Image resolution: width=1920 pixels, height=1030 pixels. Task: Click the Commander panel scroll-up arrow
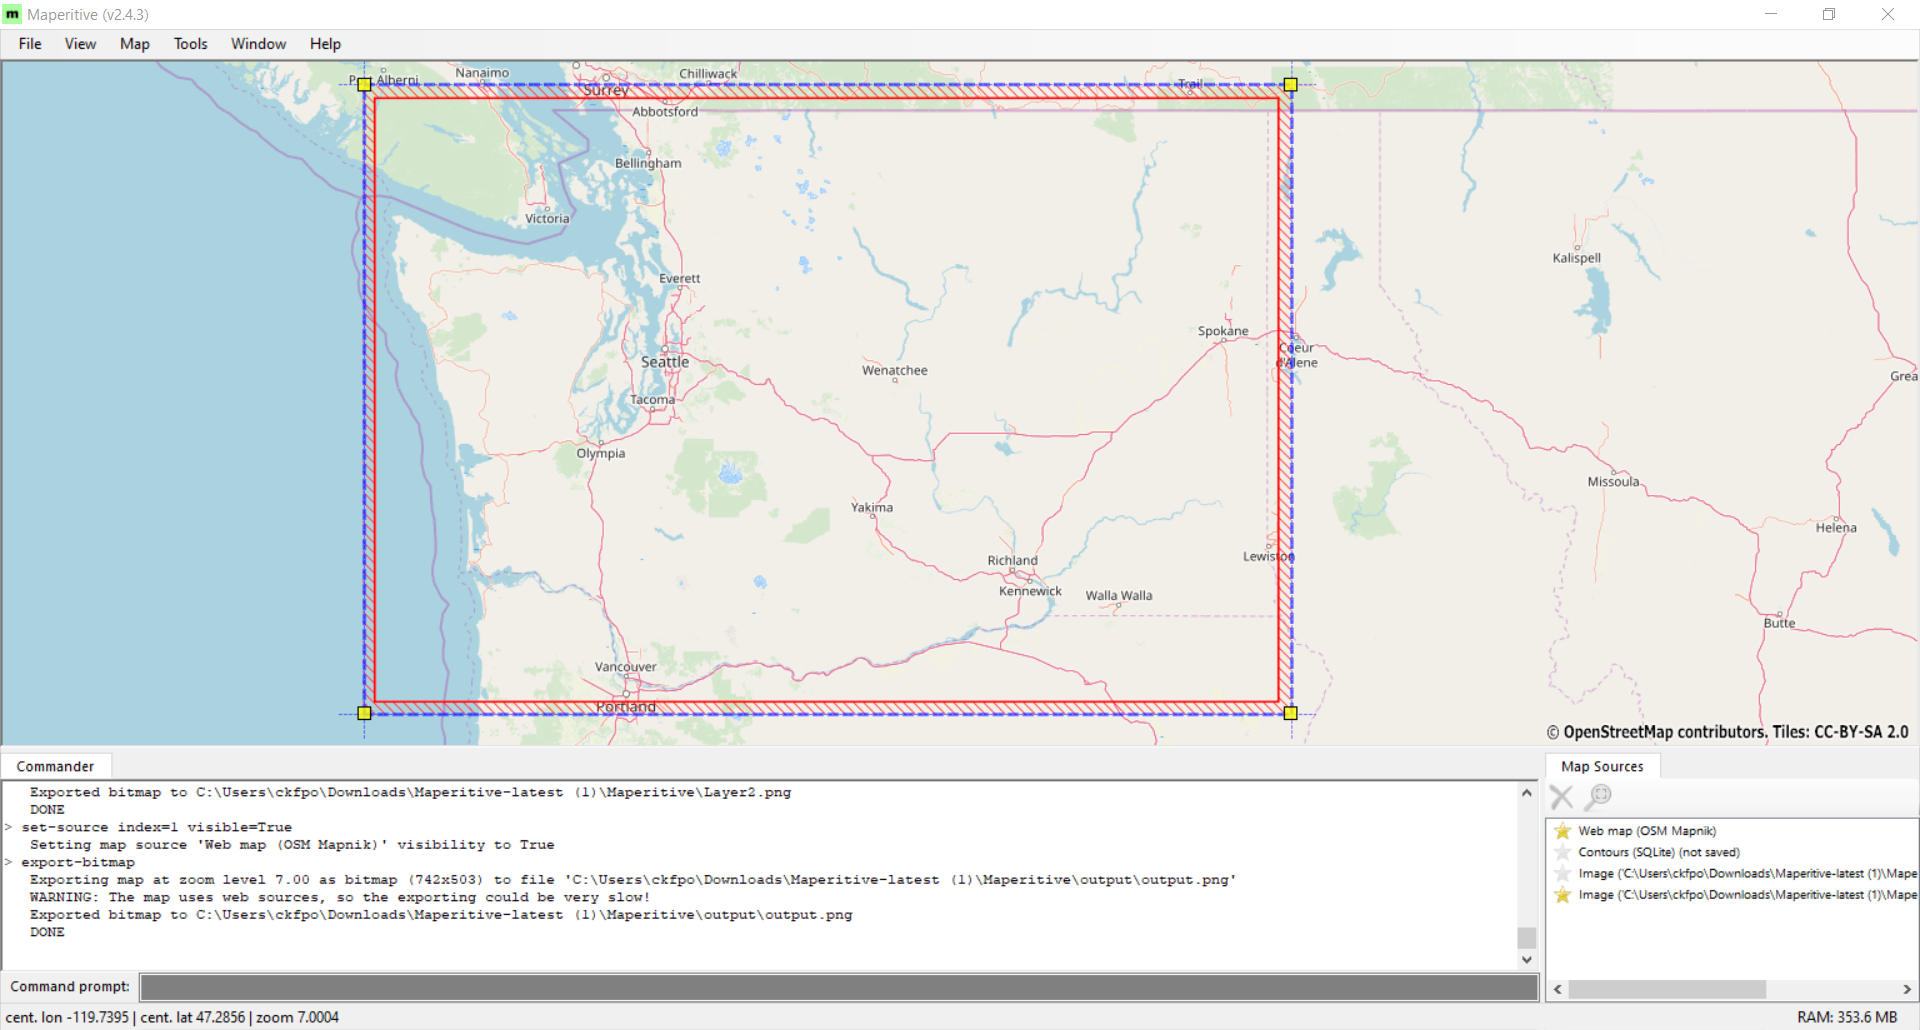coord(1527,792)
